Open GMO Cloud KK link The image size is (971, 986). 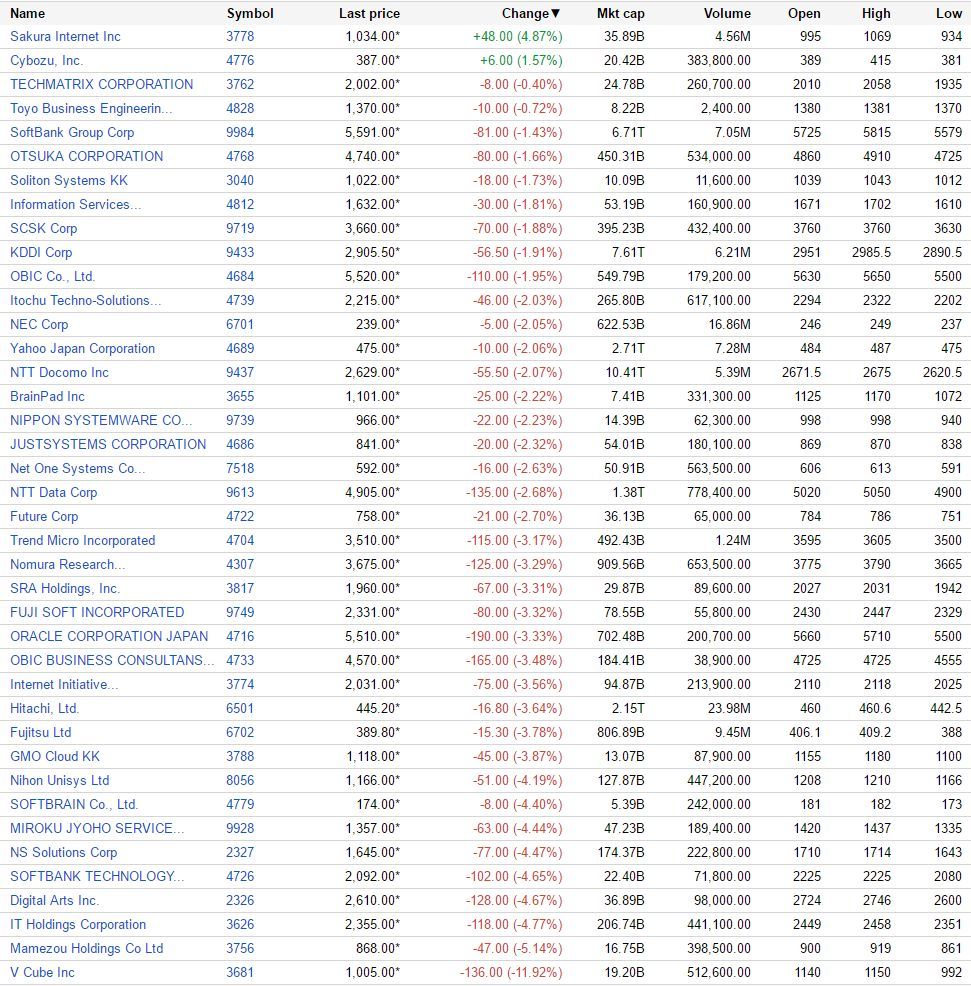[55, 756]
